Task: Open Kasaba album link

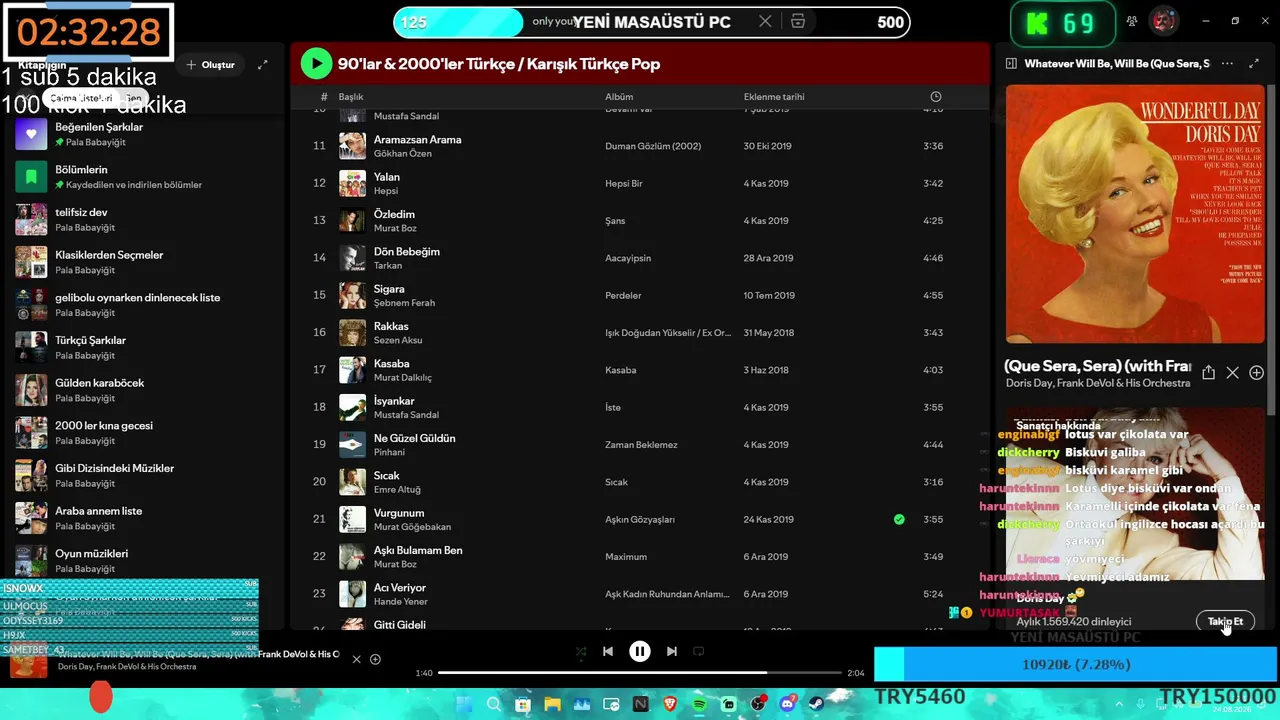Action: (x=621, y=370)
